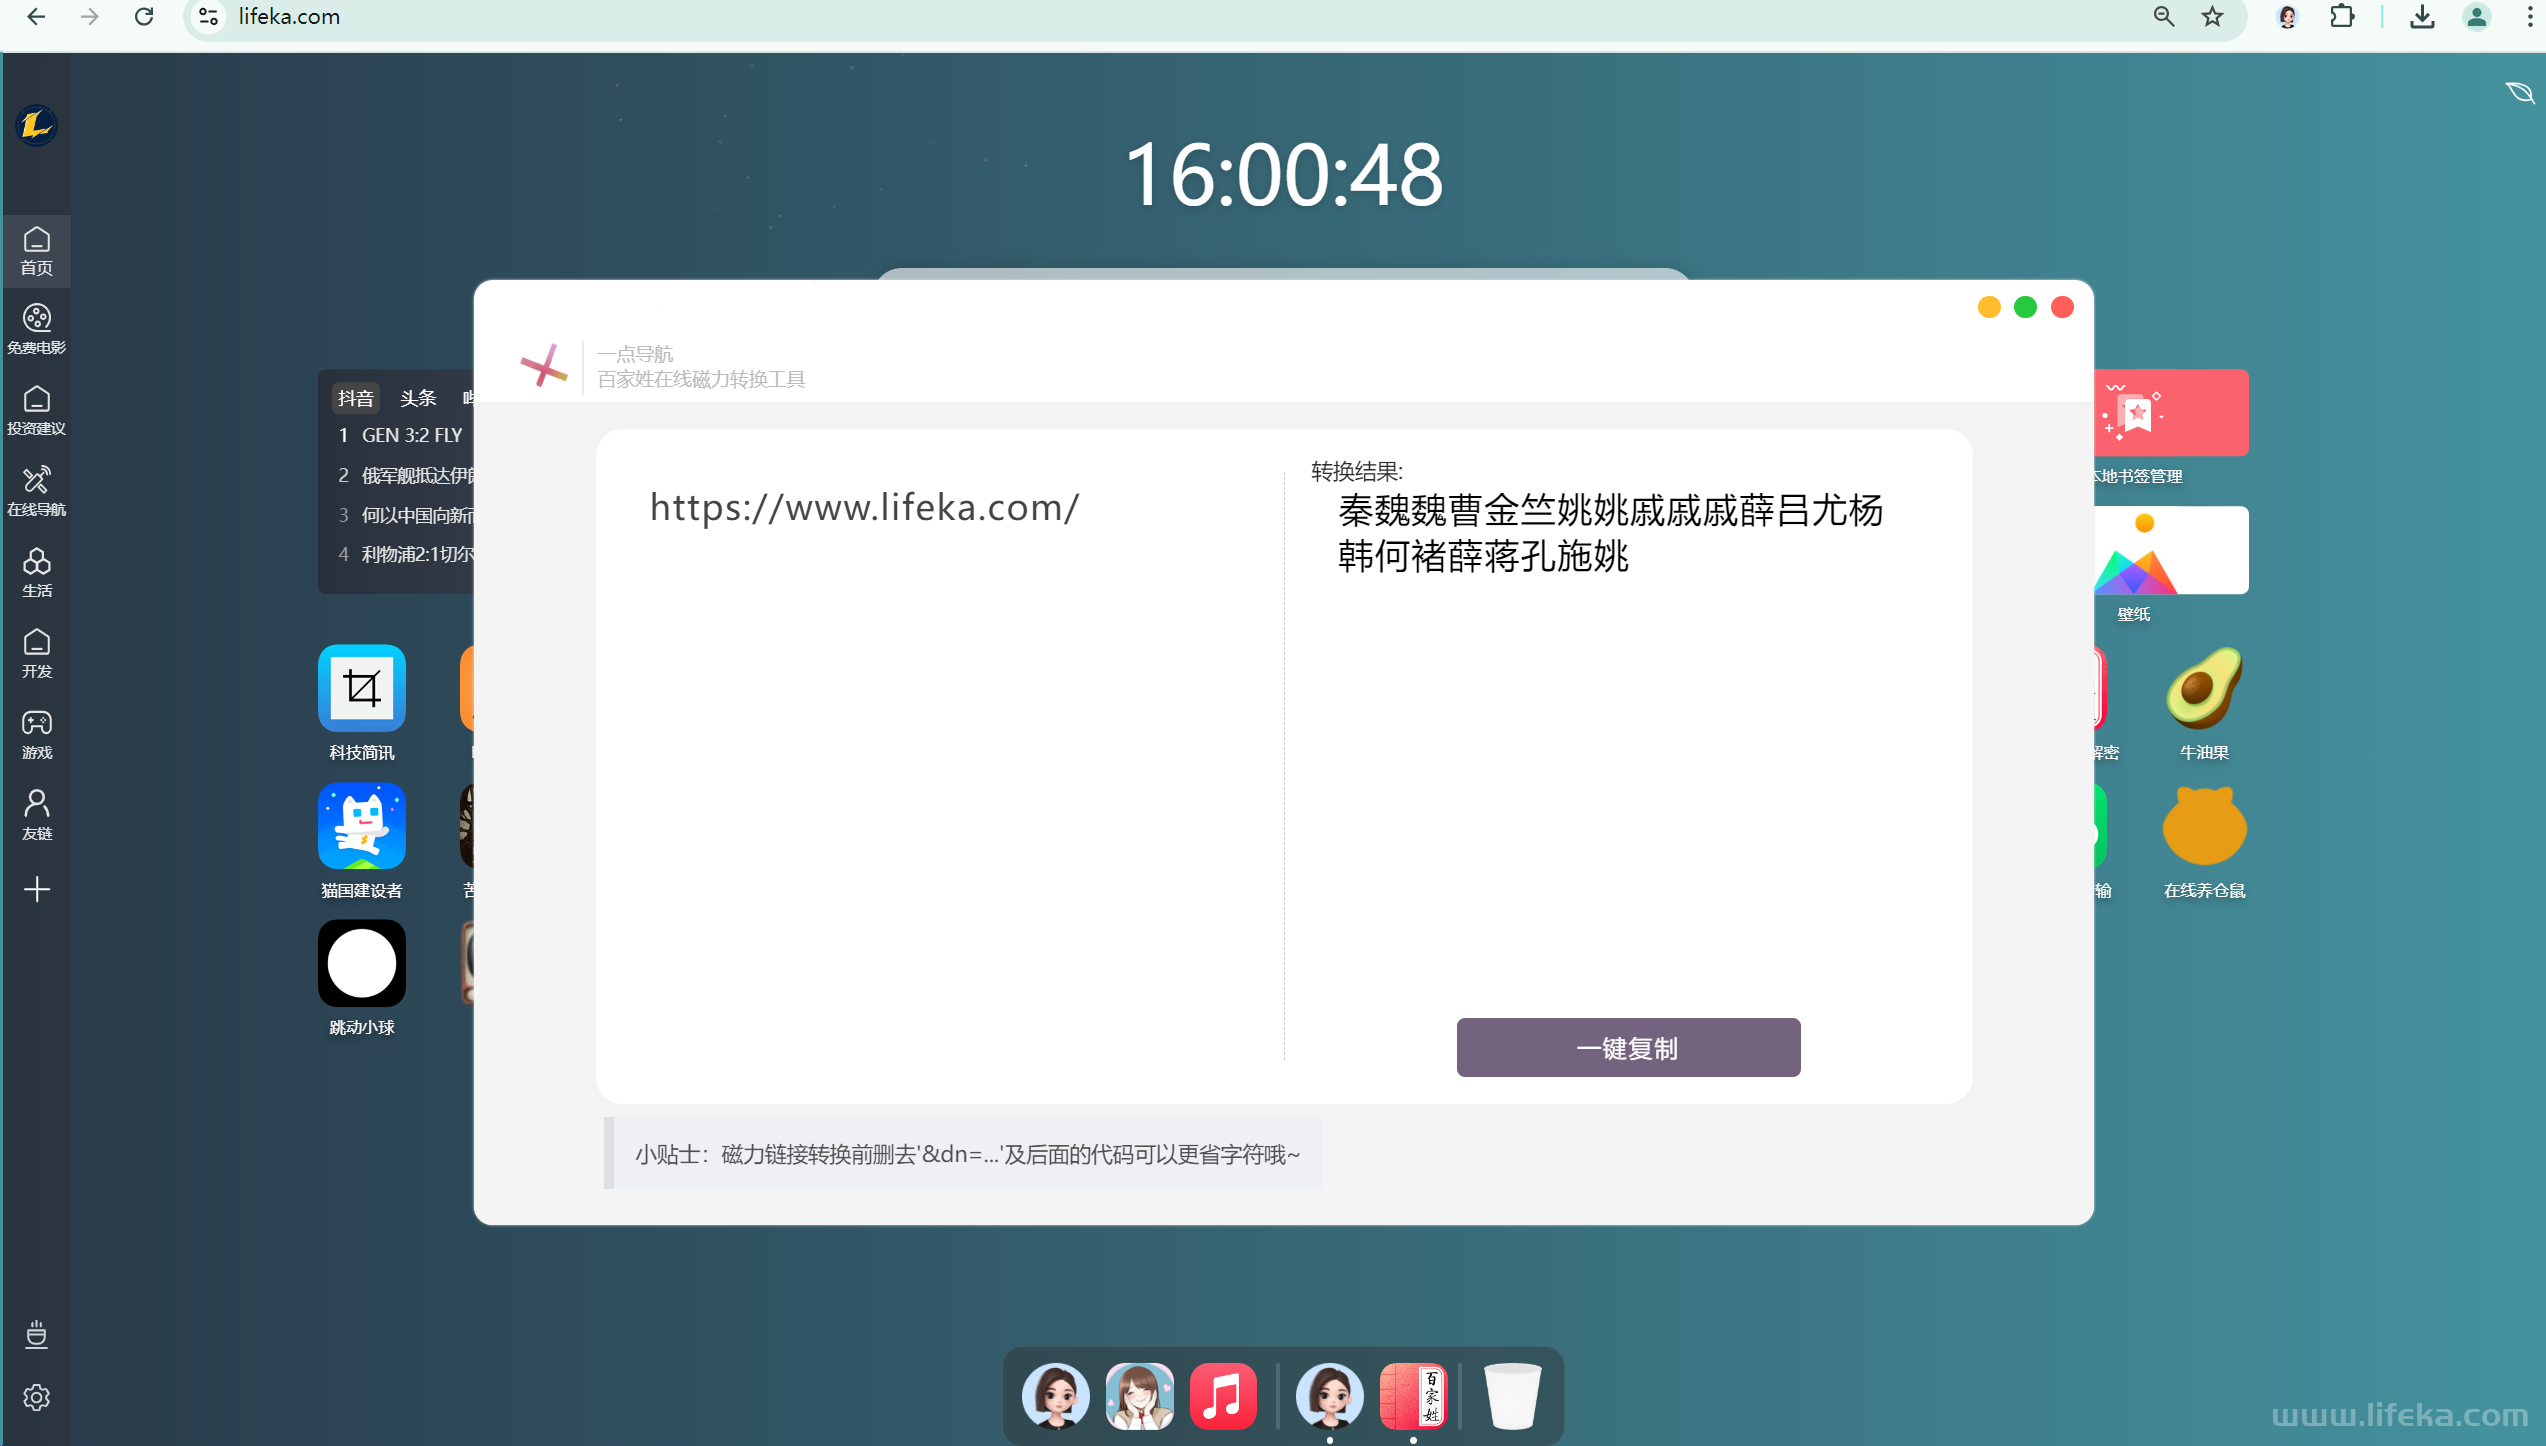The image size is (2546, 1446).
Task: Click the 一键复制 copy button
Action: [1627, 1047]
